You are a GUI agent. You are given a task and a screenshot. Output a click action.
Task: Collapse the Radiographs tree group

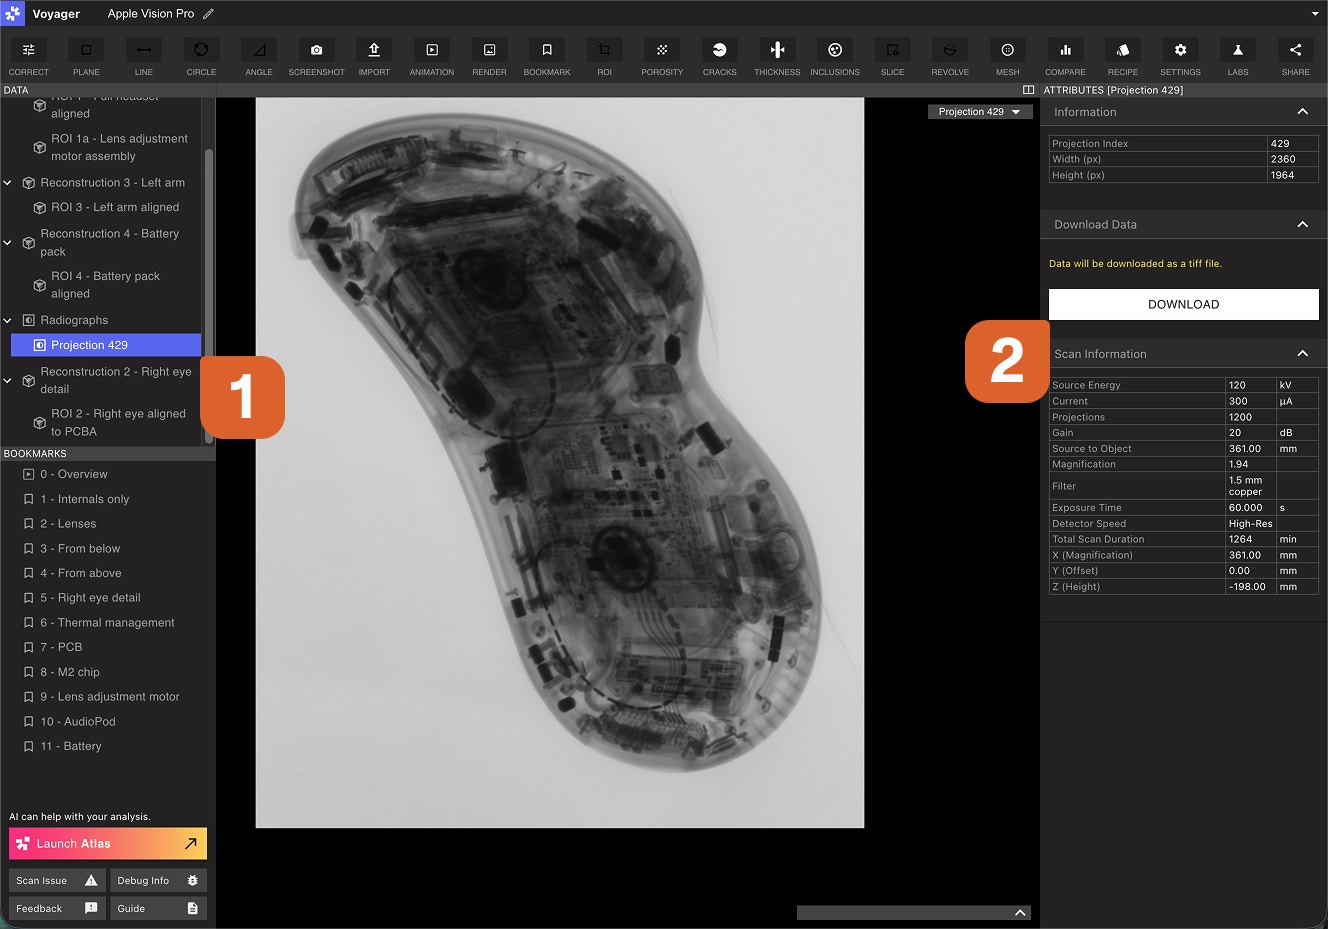pyautogui.click(x=8, y=321)
